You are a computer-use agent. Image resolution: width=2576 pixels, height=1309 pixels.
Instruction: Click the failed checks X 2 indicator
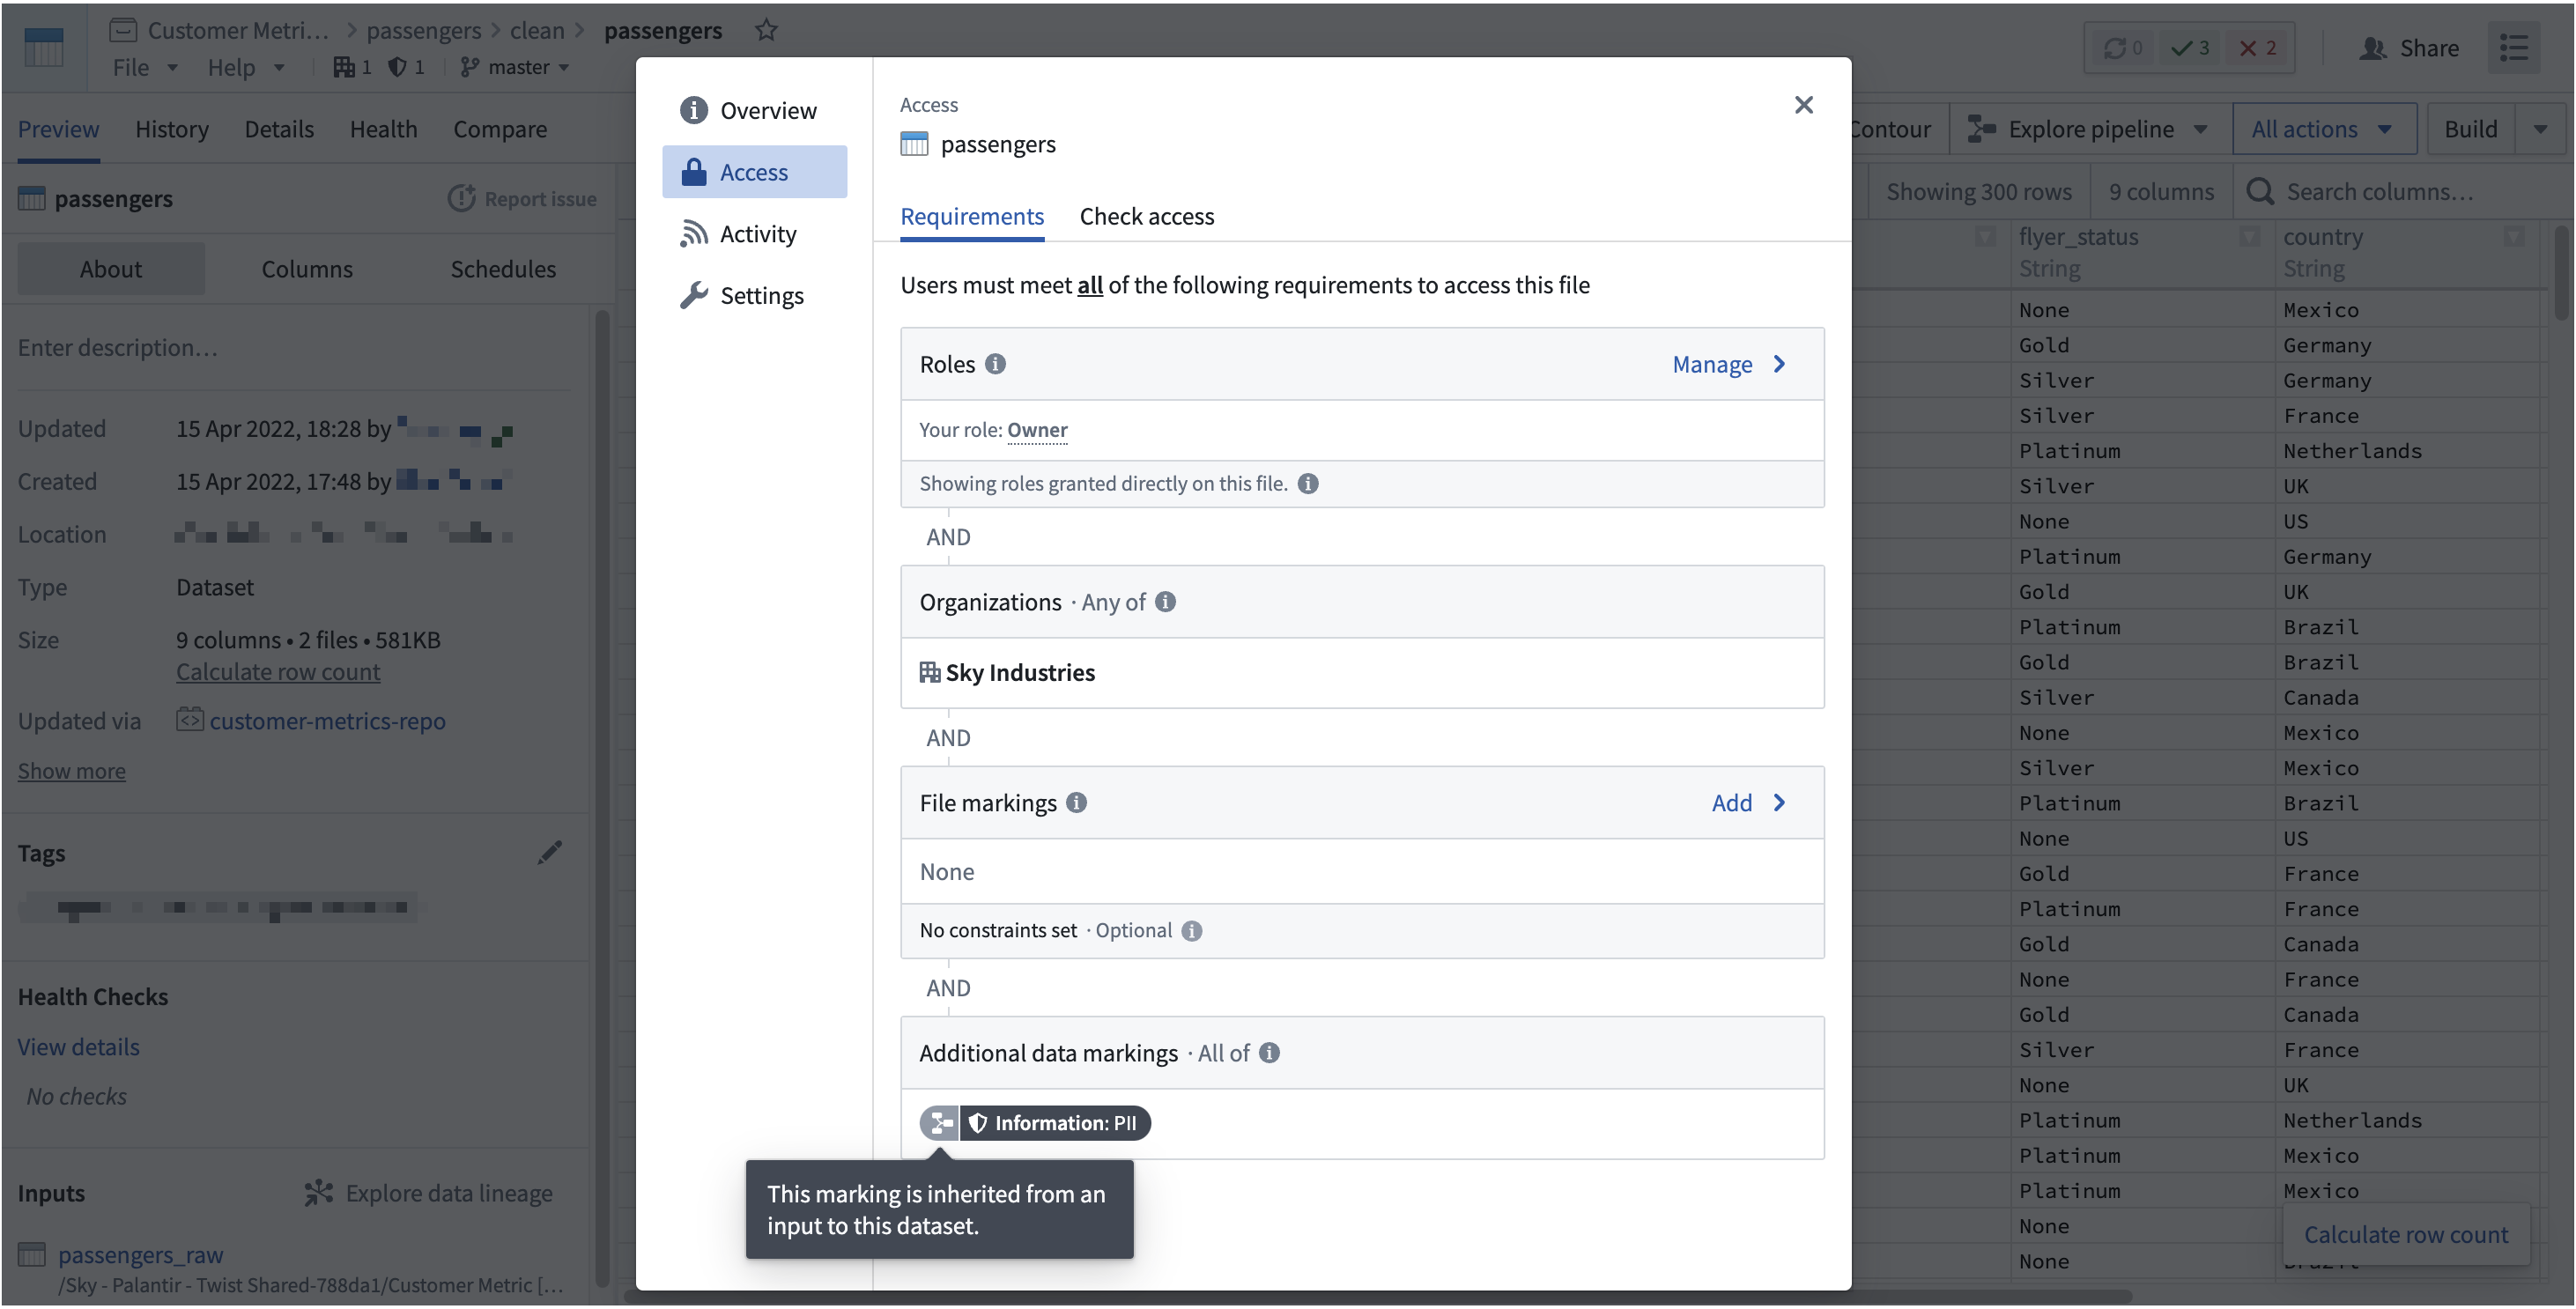[2258, 48]
